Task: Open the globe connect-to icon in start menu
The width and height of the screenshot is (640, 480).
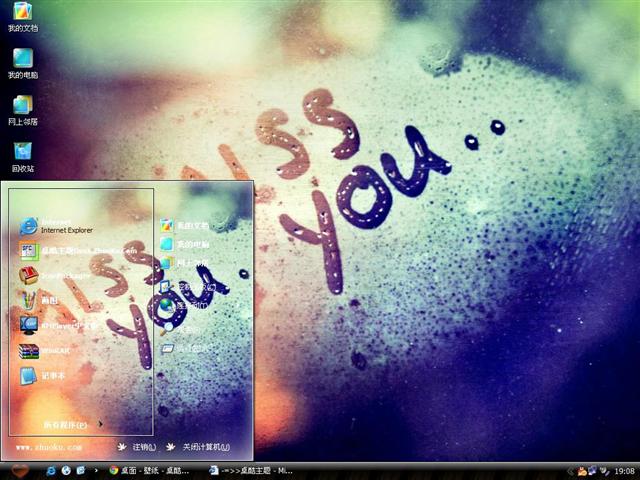Action: (184, 305)
